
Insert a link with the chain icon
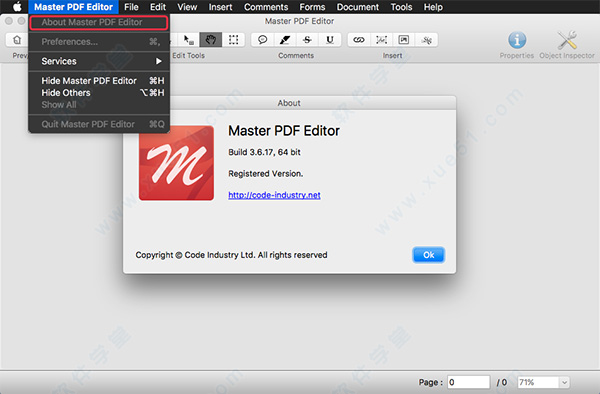tap(359, 40)
